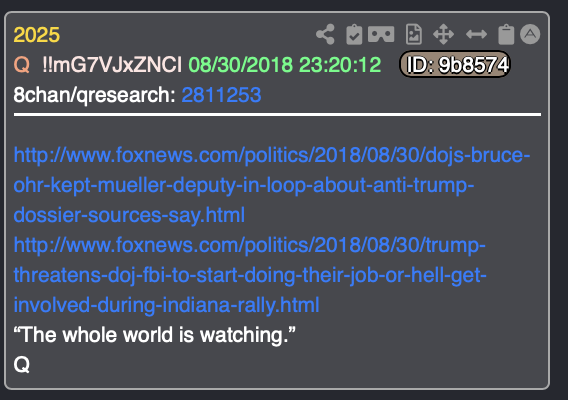Click the image file icon
568x400 pixels.
click(414, 34)
